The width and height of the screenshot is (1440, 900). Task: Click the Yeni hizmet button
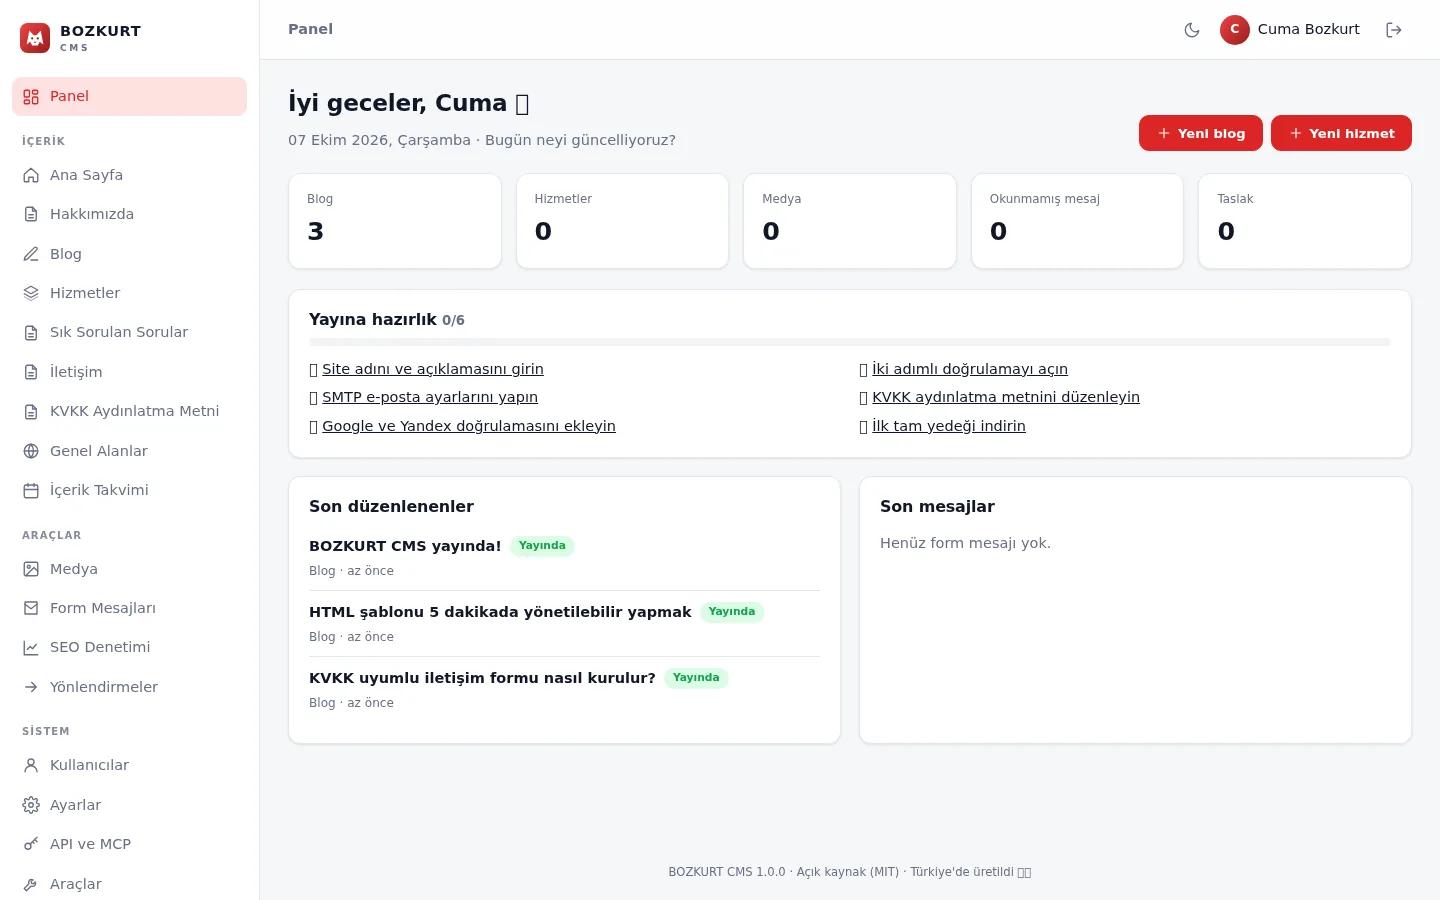click(x=1341, y=133)
